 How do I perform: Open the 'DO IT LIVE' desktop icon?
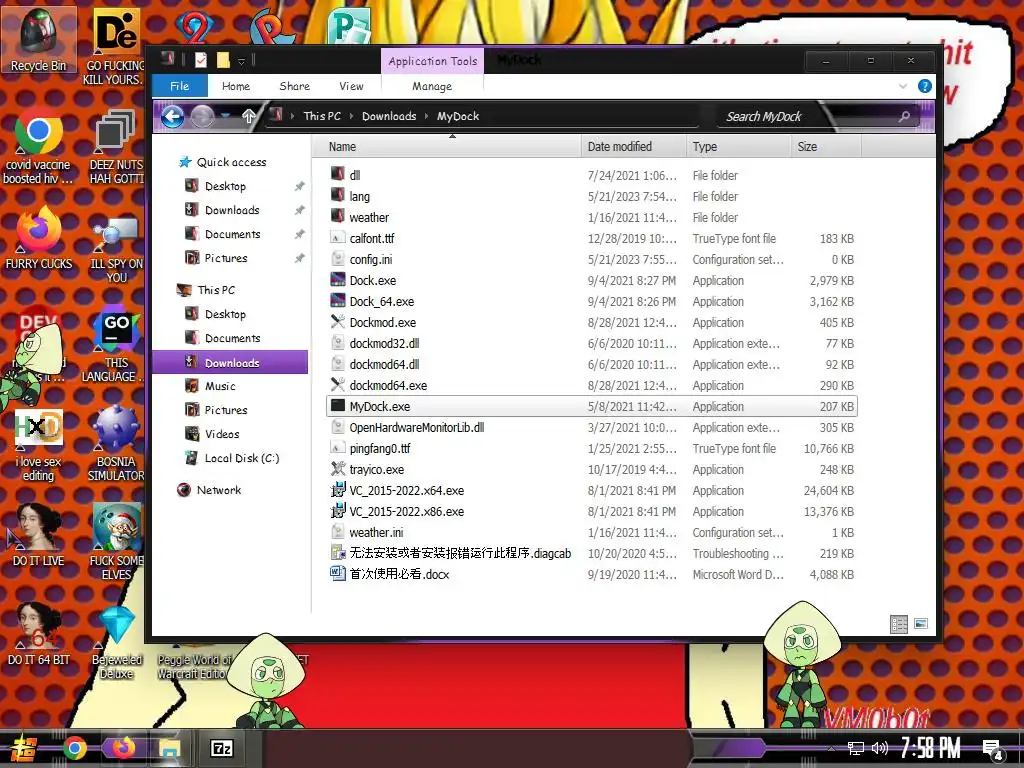click(x=39, y=534)
